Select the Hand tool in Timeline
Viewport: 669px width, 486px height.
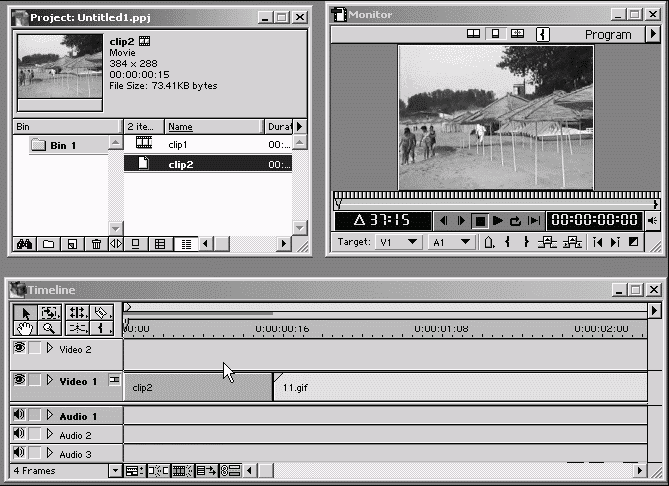point(25,328)
